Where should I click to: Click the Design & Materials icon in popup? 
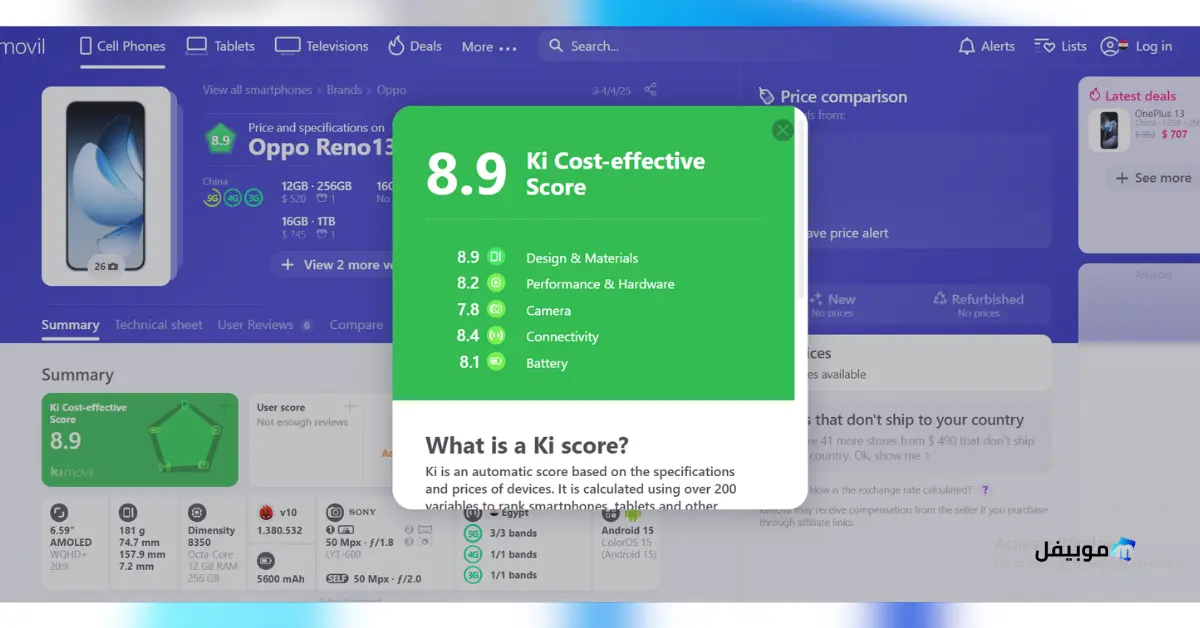tap(496, 257)
